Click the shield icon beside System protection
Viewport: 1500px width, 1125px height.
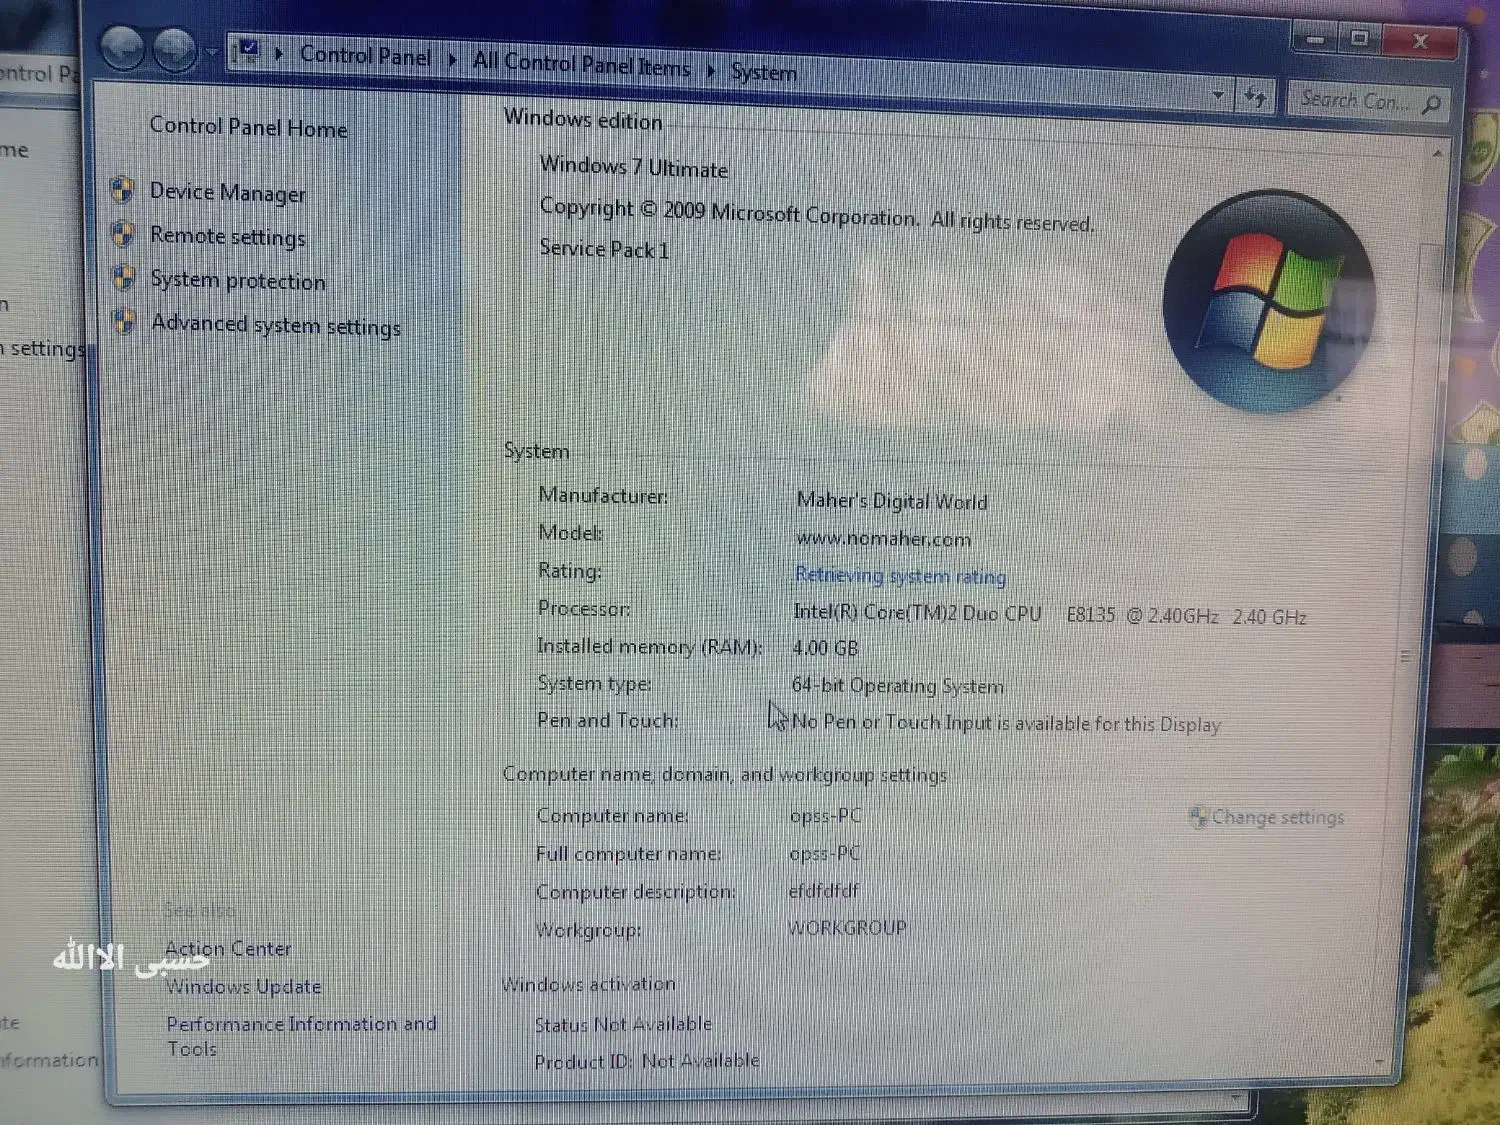point(123,277)
